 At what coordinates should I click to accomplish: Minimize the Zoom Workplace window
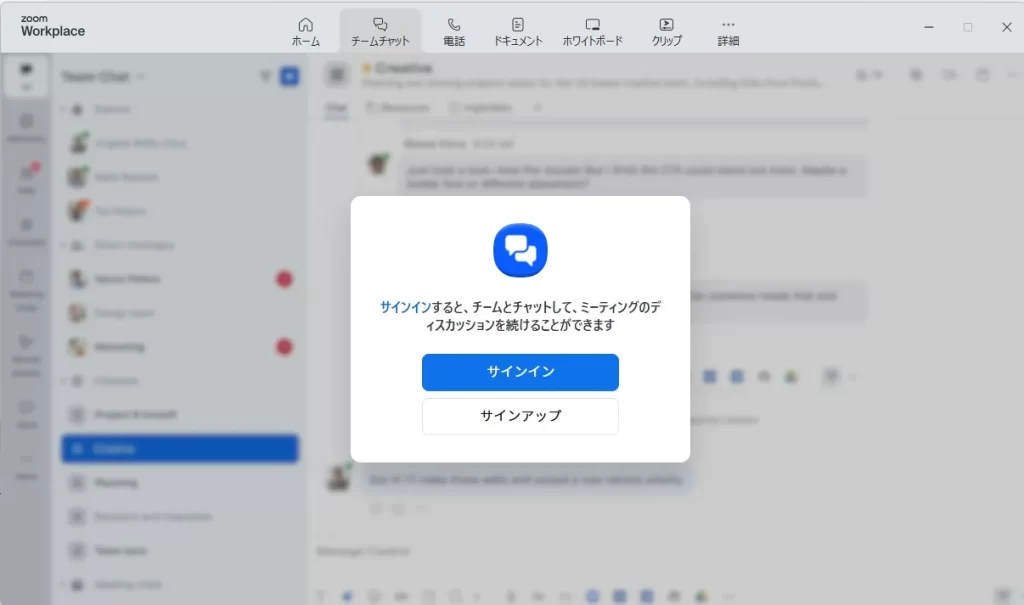pos(929,27)
